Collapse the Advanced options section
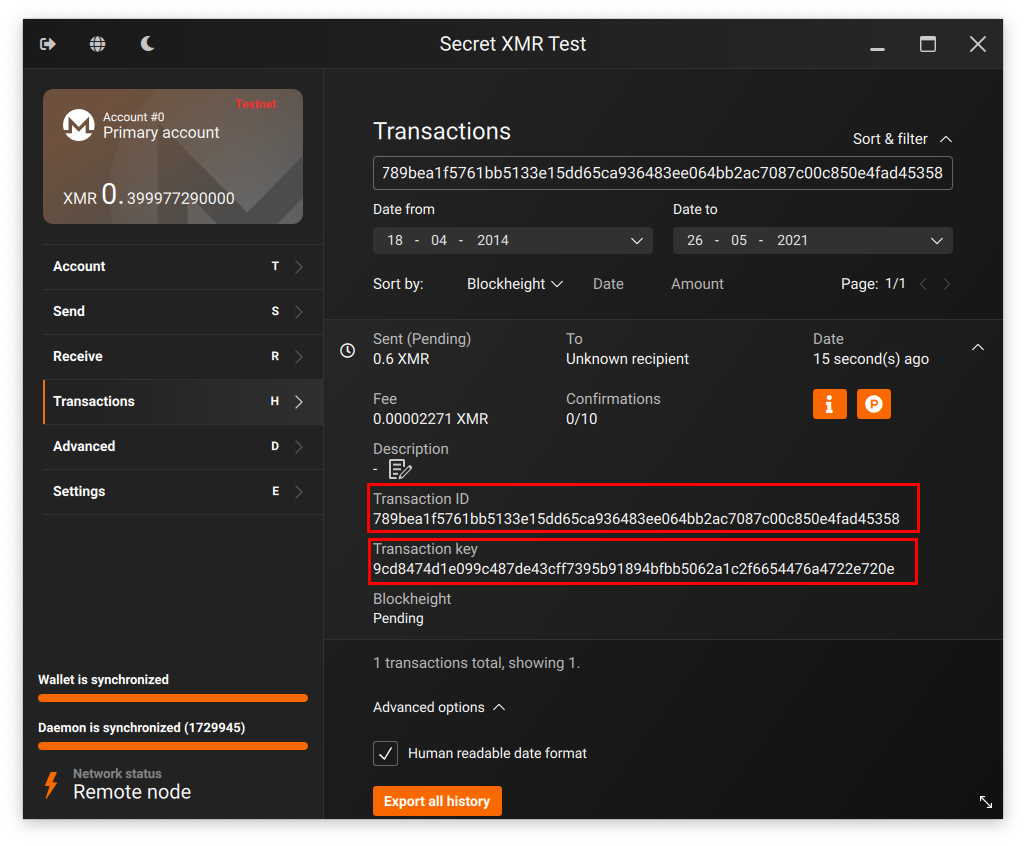 coord(439,707)
